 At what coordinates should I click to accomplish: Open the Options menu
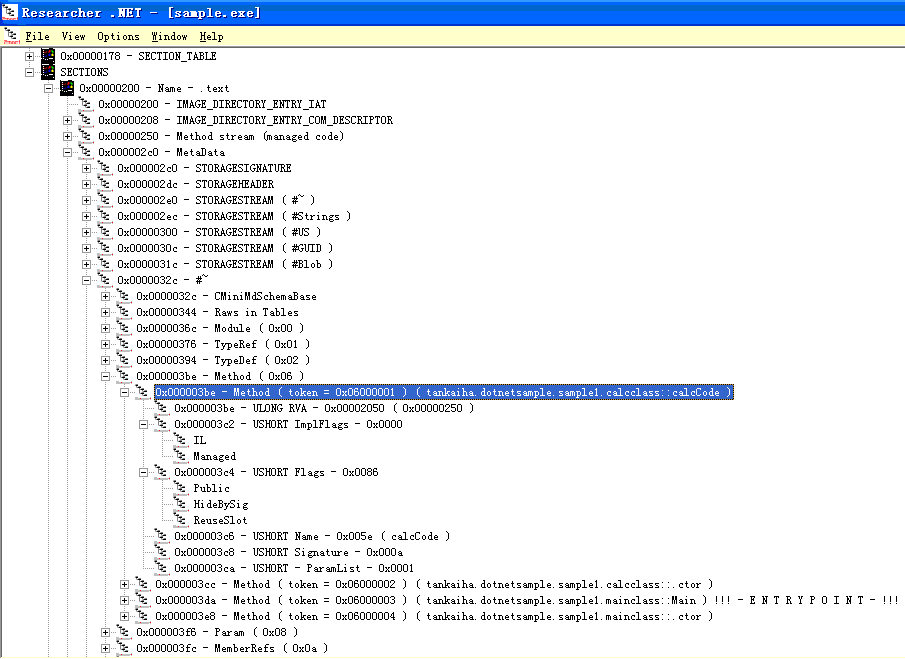[x=118, y=36]
